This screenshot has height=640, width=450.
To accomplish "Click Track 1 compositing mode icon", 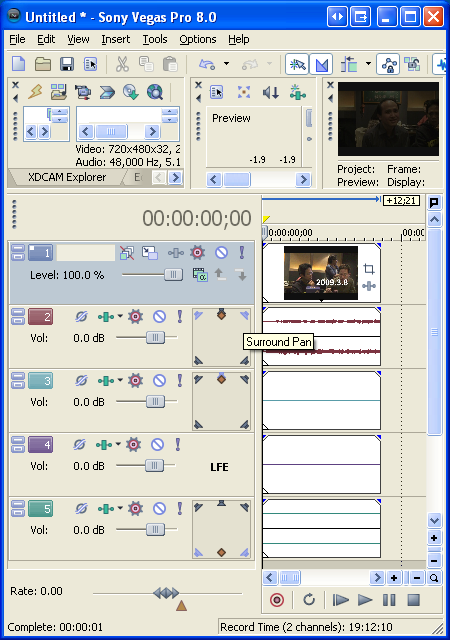I will pyautogui.click(x=200, y=275).
